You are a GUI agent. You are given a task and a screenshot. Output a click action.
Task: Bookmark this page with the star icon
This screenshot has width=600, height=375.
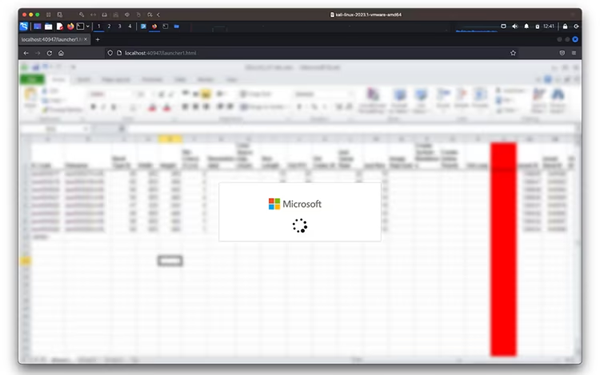[x=513, y=53]
